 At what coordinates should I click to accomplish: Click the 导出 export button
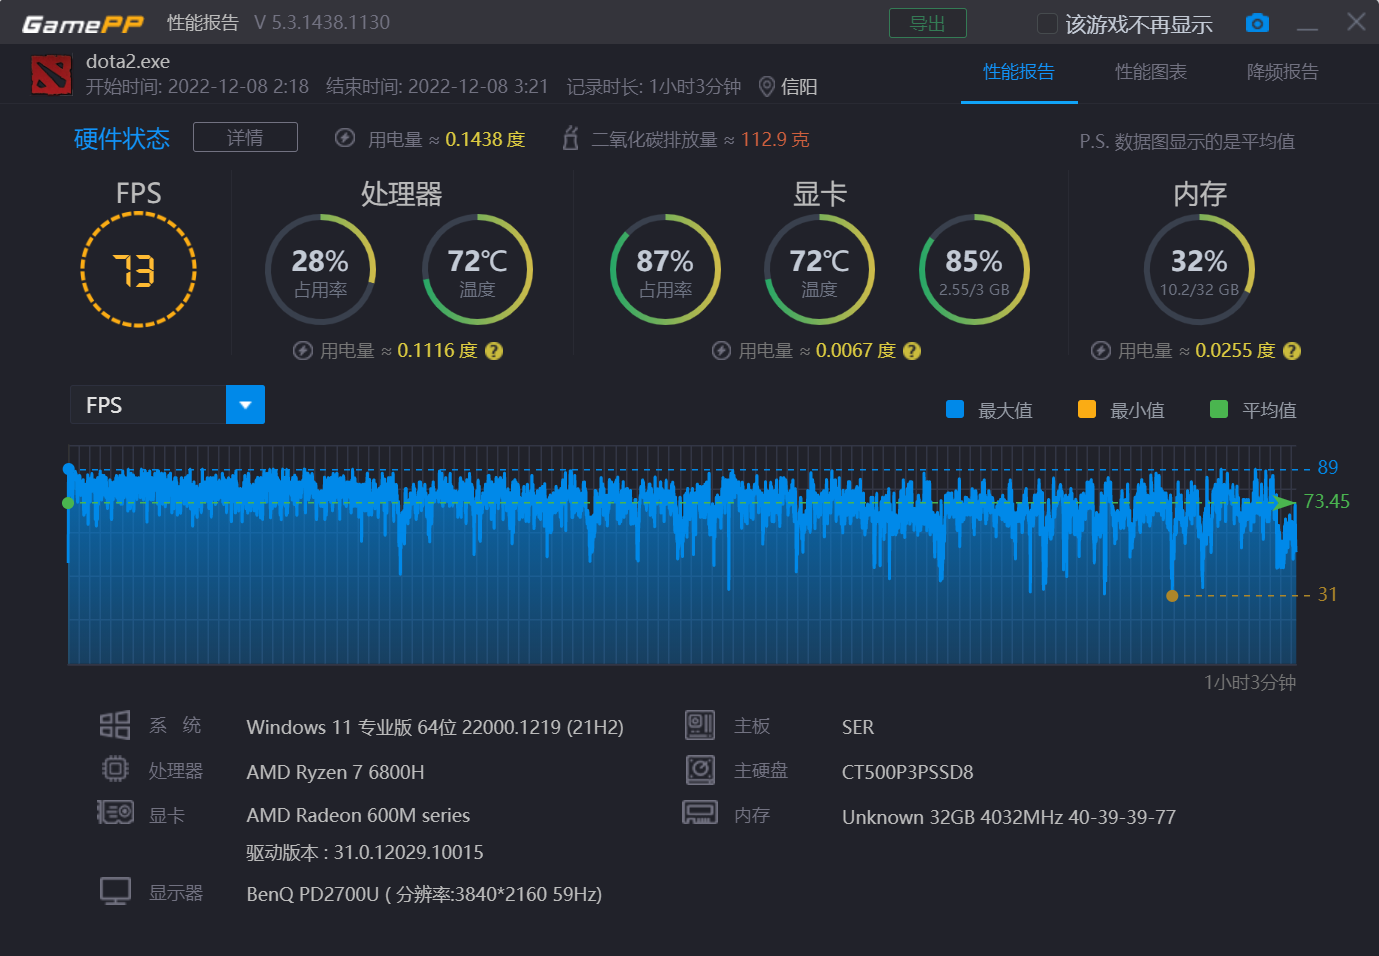coord(928,22)
